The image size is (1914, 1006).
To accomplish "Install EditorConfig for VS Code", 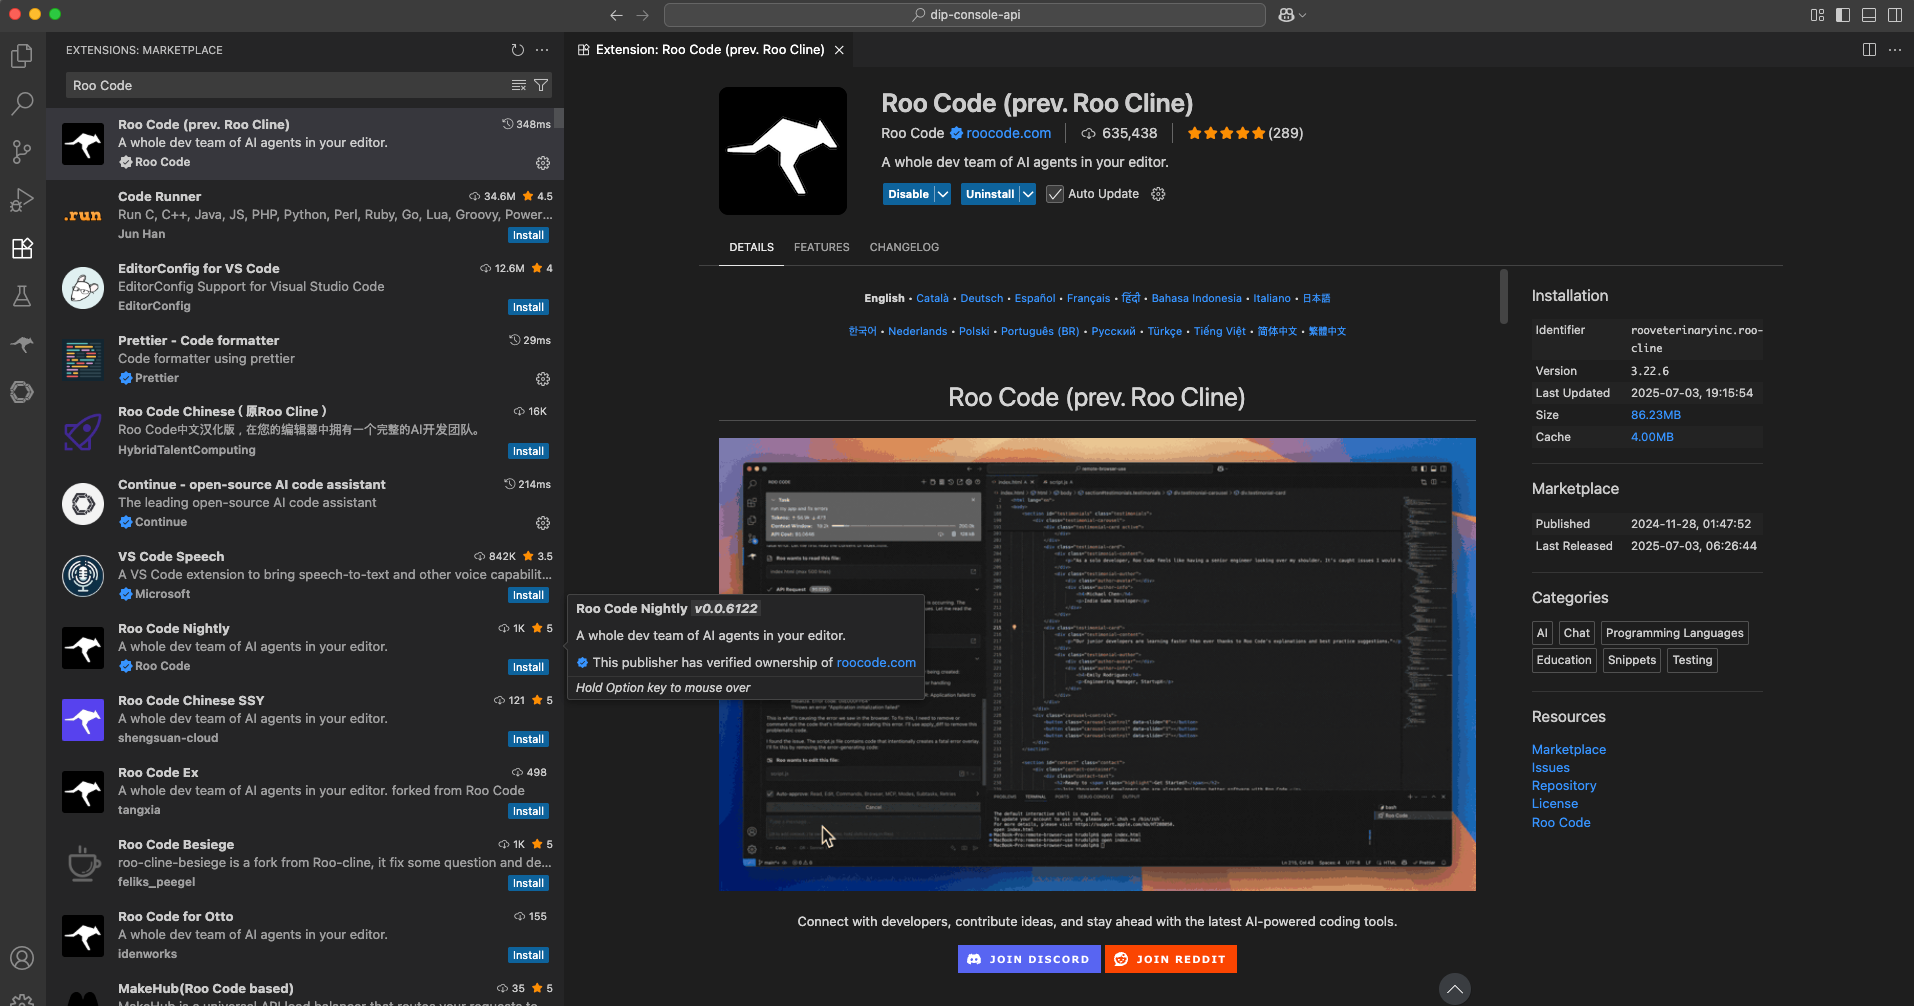I will click(x=528, y=307).
